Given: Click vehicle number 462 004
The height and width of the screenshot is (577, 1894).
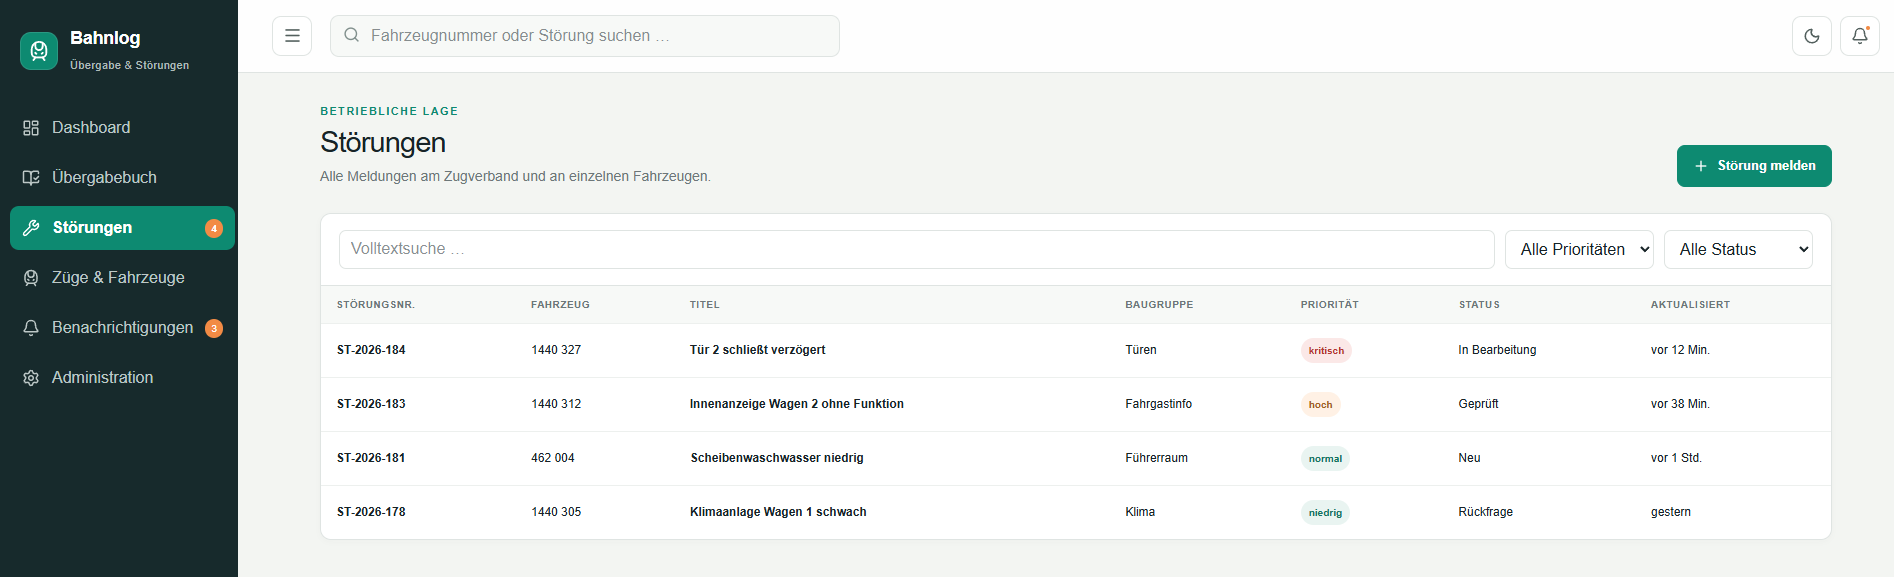Looking at the screenshot, I should pos(553,458).
